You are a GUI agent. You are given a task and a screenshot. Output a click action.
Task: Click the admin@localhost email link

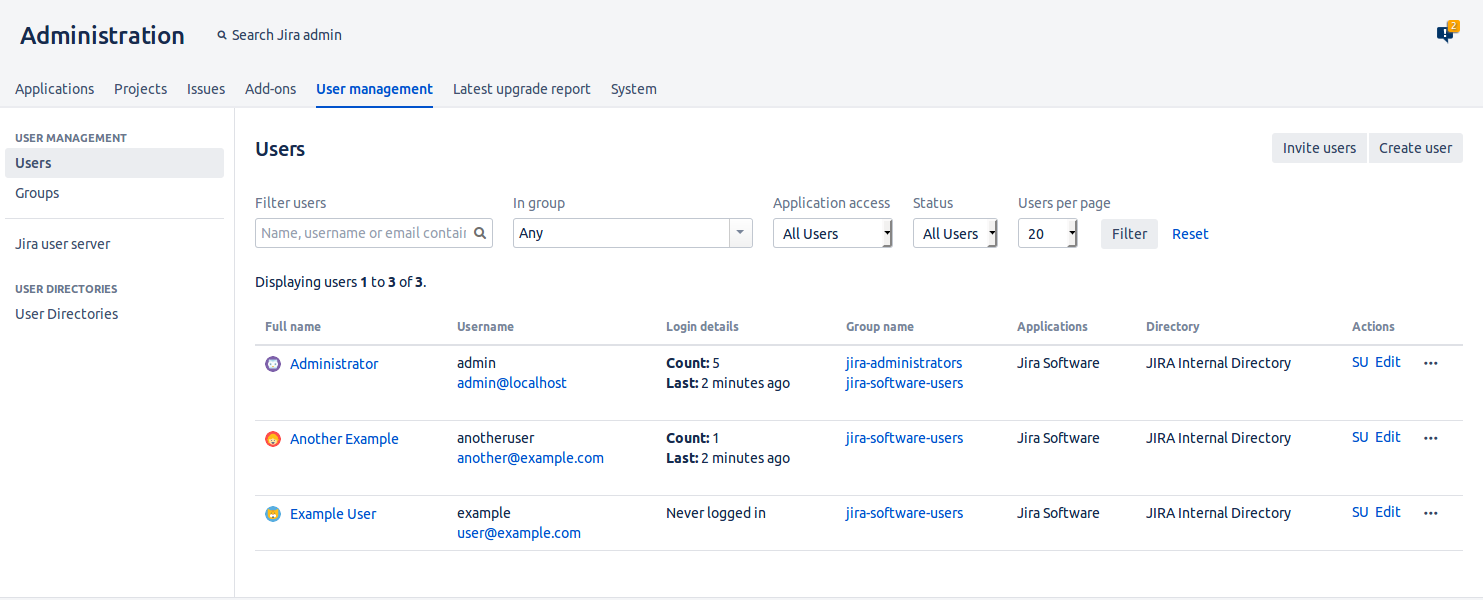pos(512,383)
